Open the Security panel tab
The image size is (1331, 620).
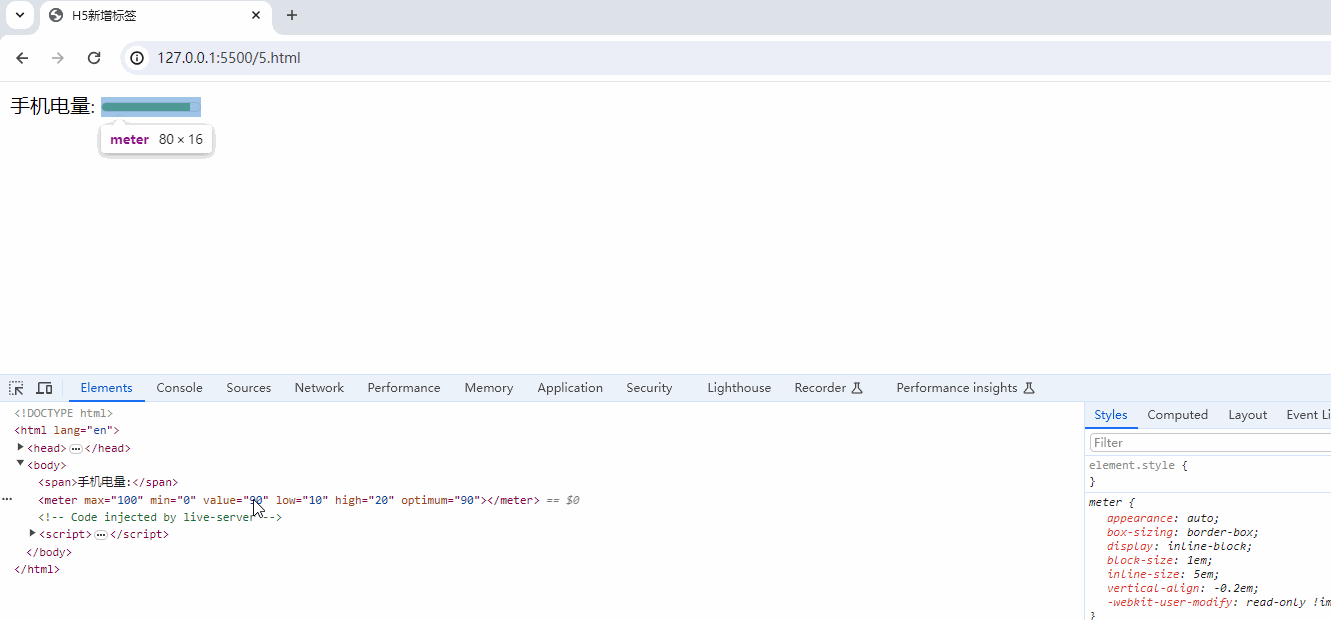(x=649, y=388)
